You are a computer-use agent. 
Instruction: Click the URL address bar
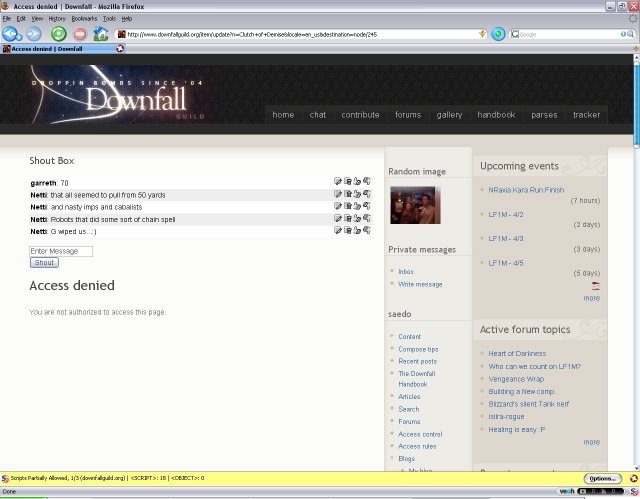point(302,34)
